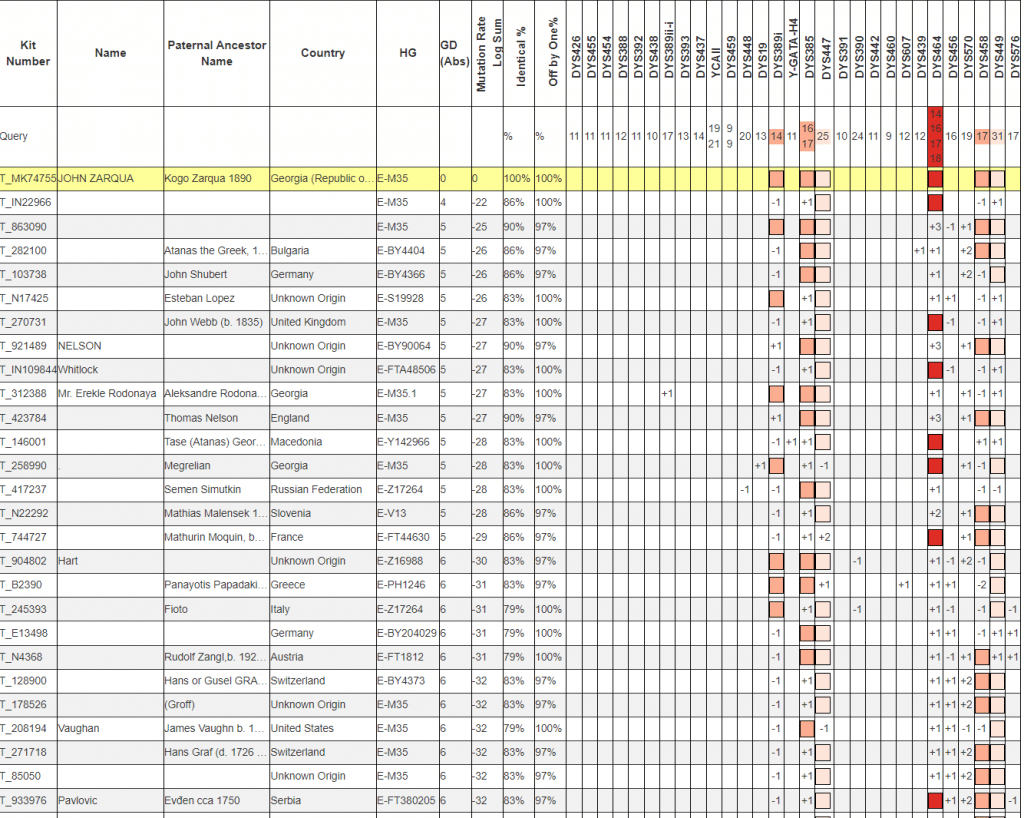Click the dark red DYS464 query cell
Screen dimensions: 1024x818
pos(936,136)
